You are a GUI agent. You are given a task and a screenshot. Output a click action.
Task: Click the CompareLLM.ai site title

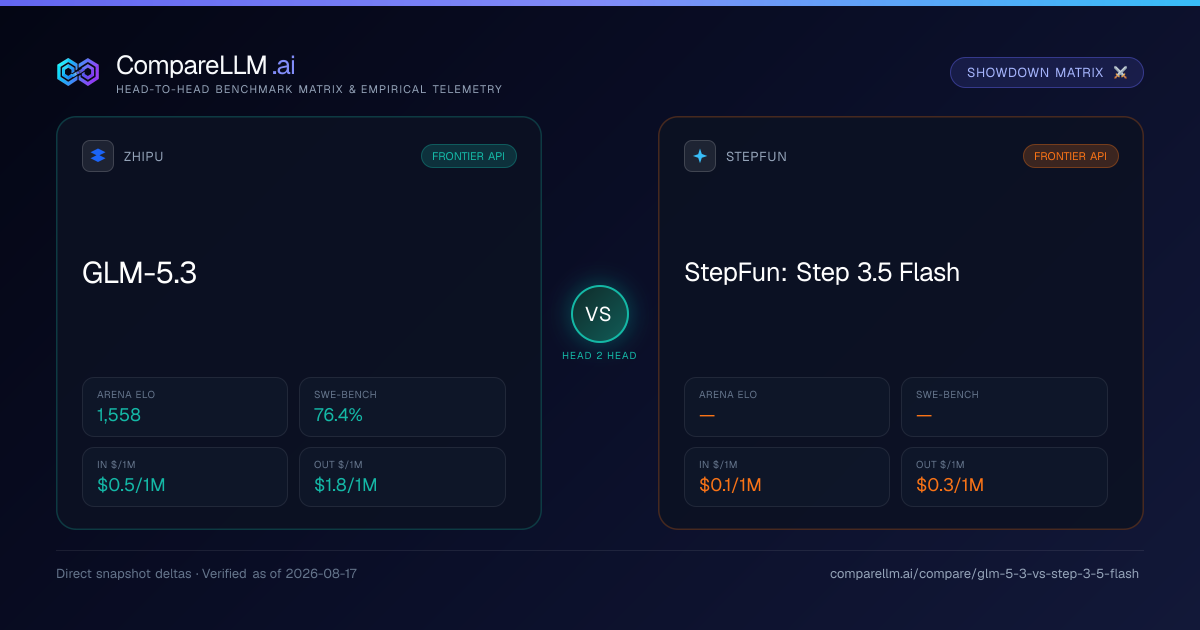pos(205,65)
